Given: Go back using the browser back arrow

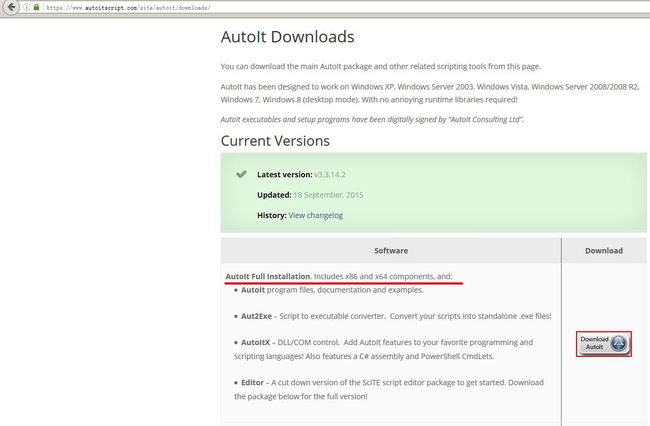Looking at the screenshot, I should (11, 7).
